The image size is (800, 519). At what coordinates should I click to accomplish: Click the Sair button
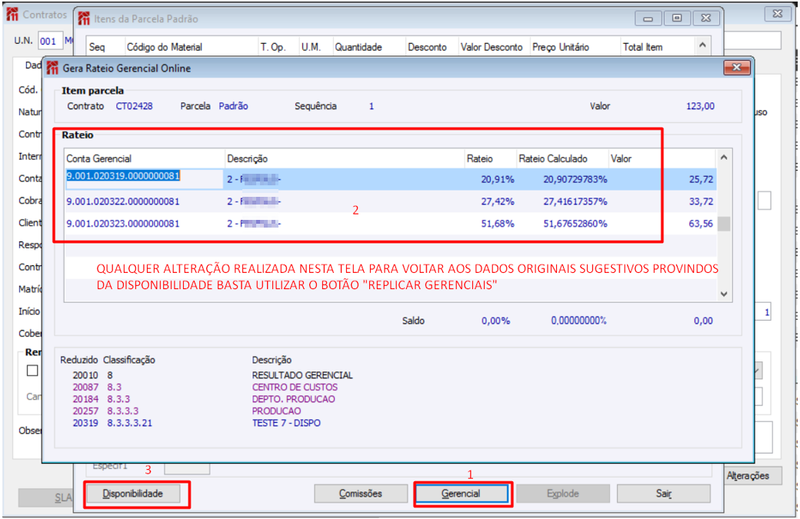(x=663, y=493)
